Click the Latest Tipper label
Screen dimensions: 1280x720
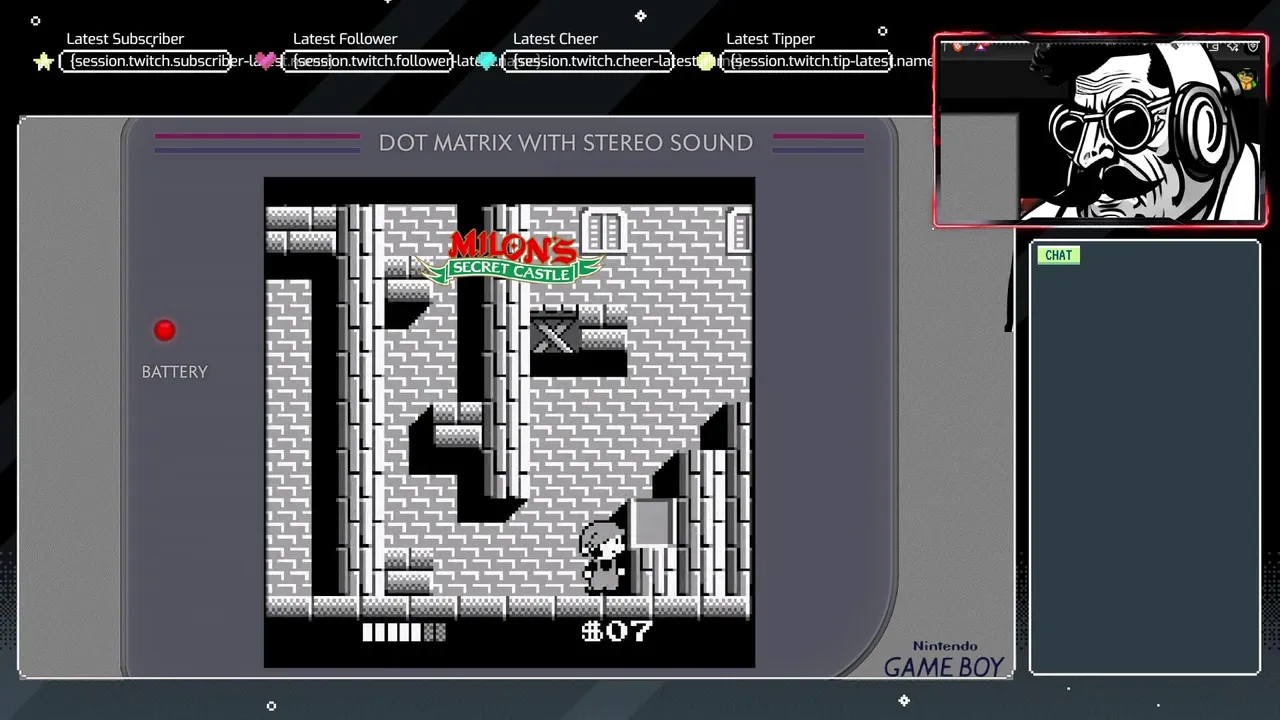pos(770,39)
